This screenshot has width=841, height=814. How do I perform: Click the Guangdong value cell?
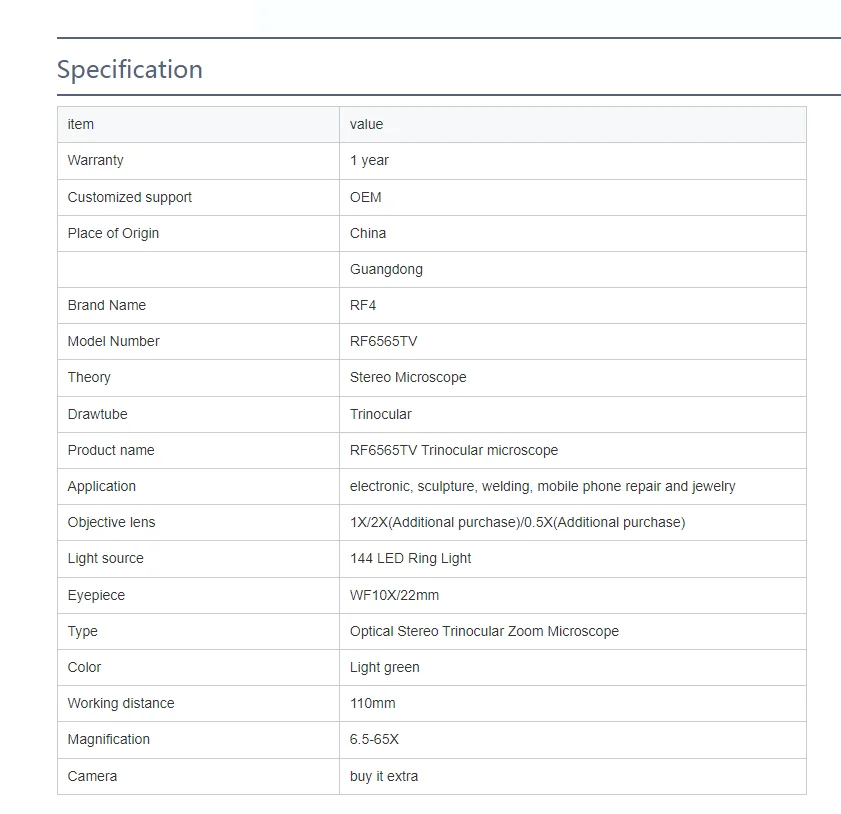(573, 269)
